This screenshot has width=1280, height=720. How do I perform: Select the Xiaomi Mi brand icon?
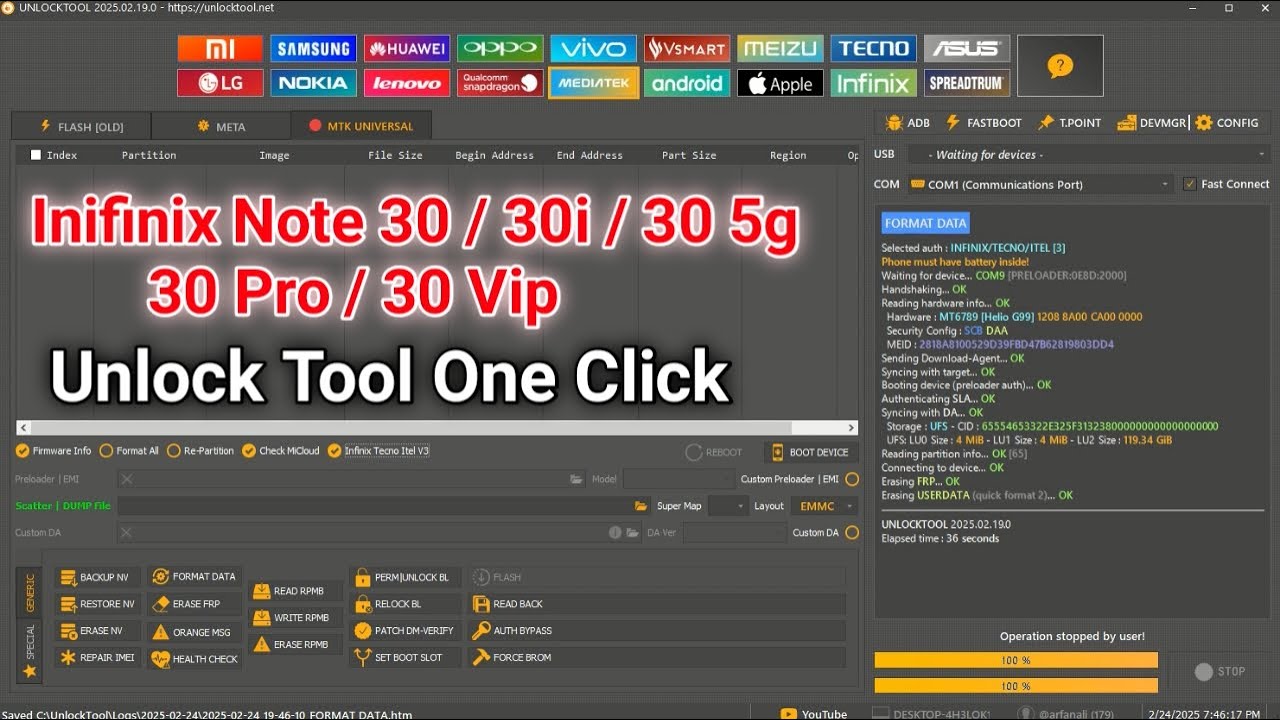(220, 48)
